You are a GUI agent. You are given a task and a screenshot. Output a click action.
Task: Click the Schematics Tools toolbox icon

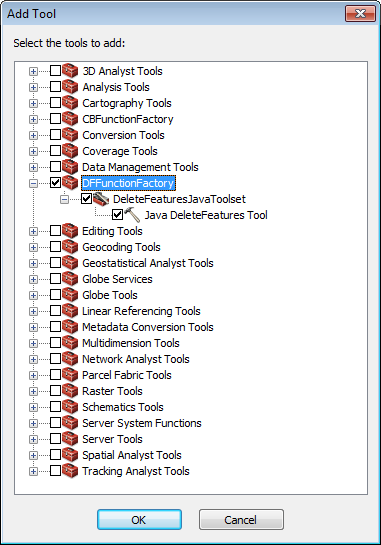(70, 407)
